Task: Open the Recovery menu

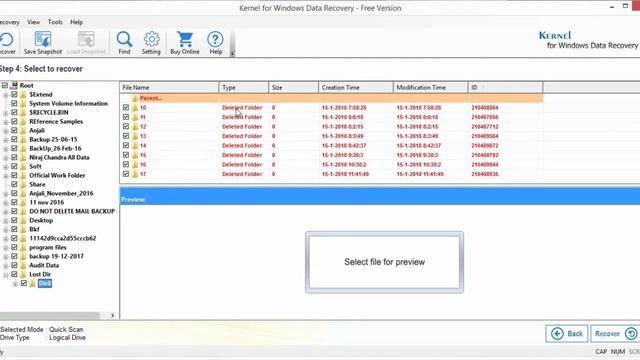Action: pyautogui.click(x=10, y=22)
